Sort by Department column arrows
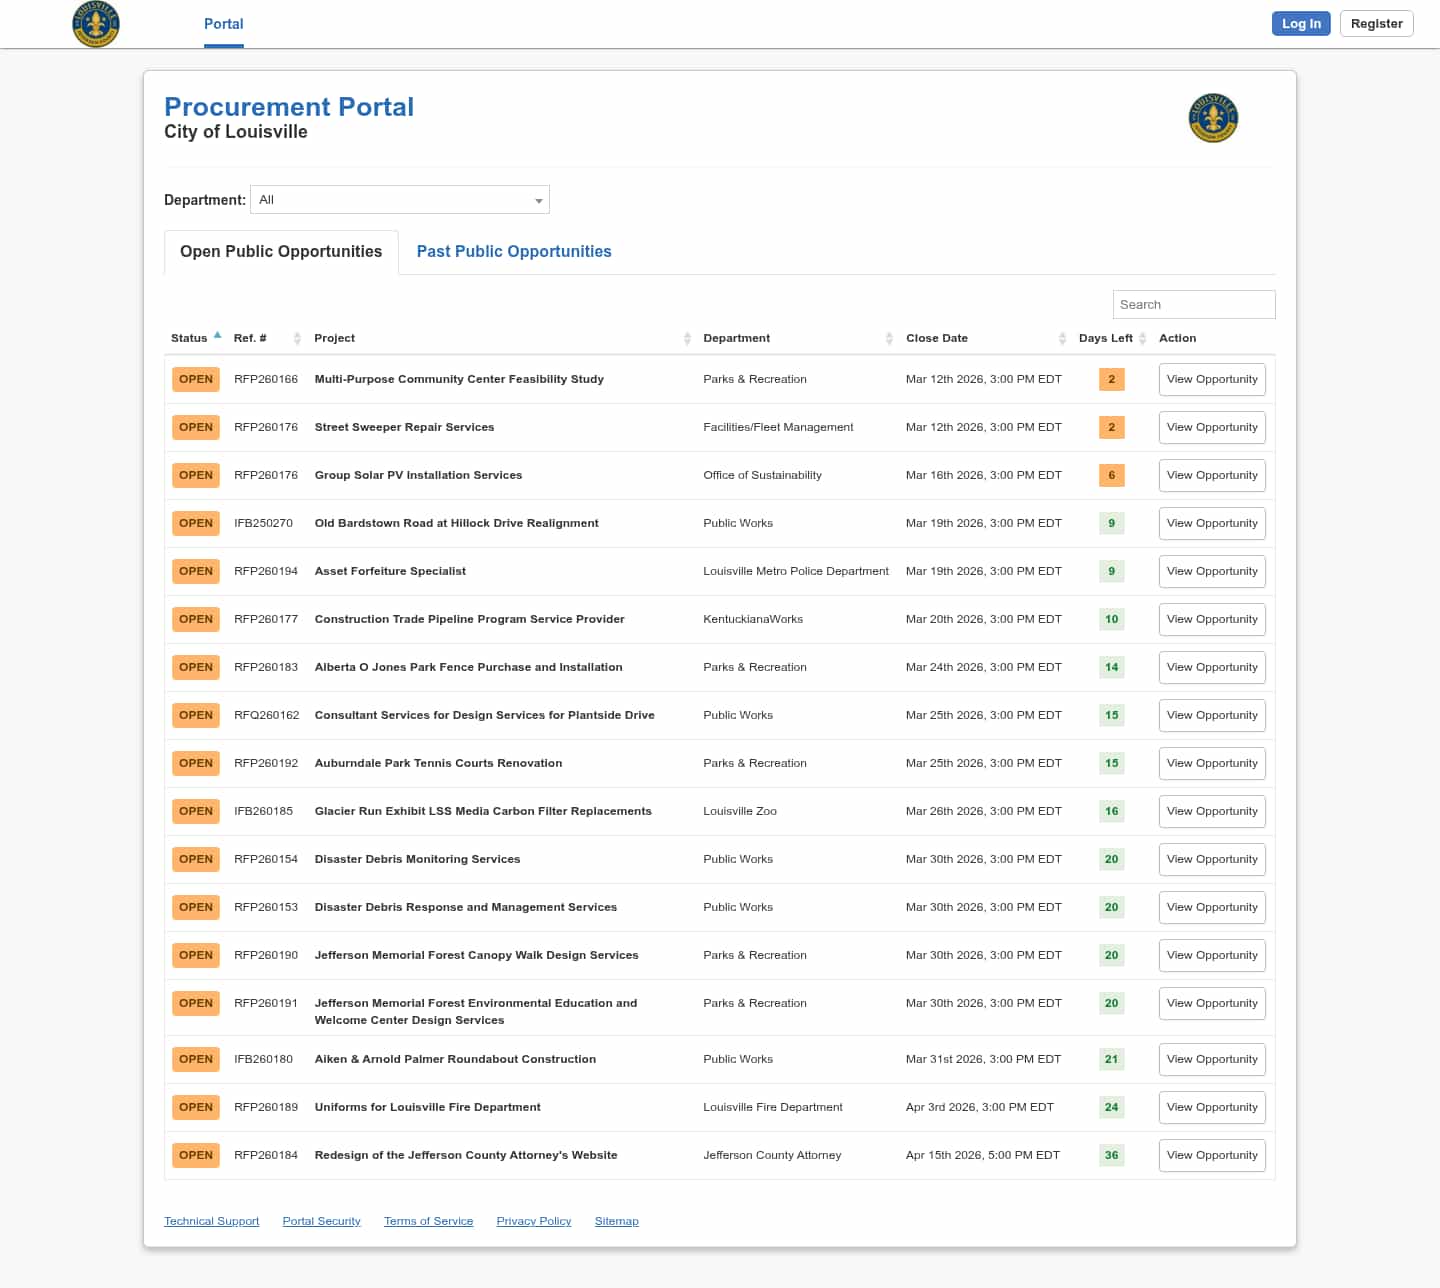Viewport: 1440px width, 1288px height. [x=889, y=339]
